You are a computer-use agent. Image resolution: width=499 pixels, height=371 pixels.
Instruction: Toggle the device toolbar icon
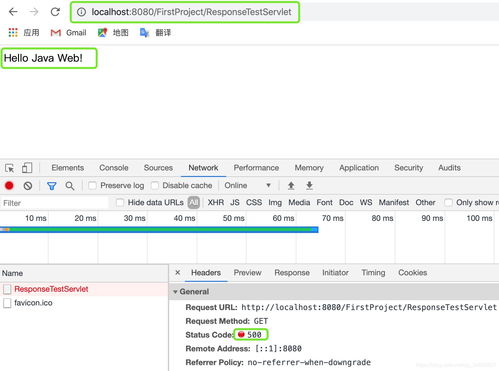point(27,168)
